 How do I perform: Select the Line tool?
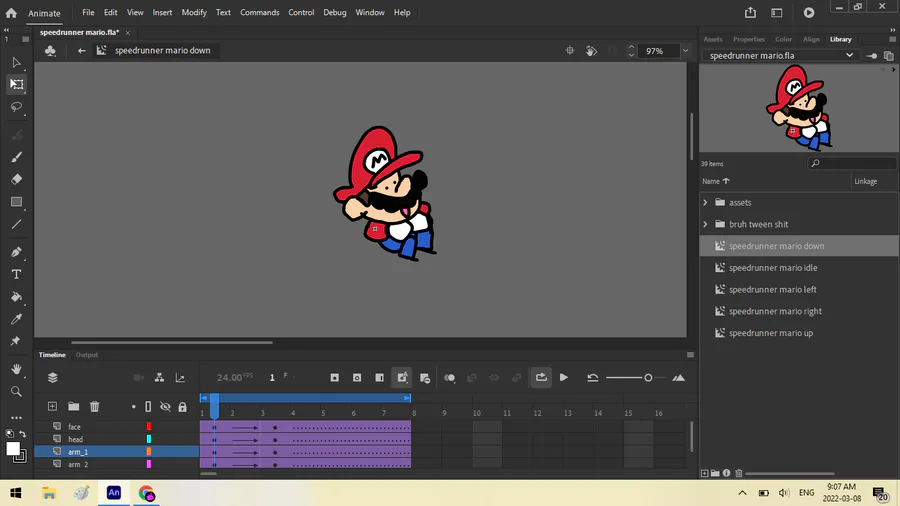(x=16, y=224)
